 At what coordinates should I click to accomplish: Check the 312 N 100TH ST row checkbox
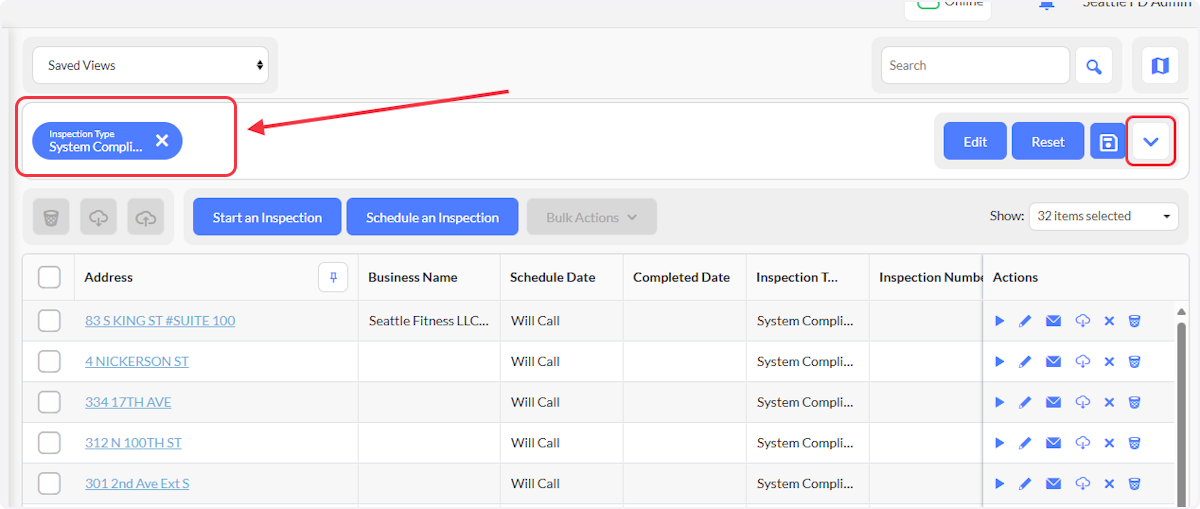pos(49,443)
